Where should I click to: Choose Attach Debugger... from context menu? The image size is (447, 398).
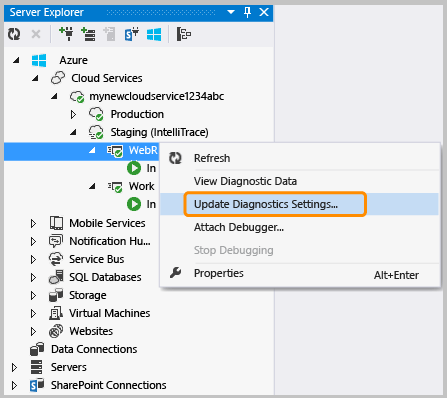point(299,227)
